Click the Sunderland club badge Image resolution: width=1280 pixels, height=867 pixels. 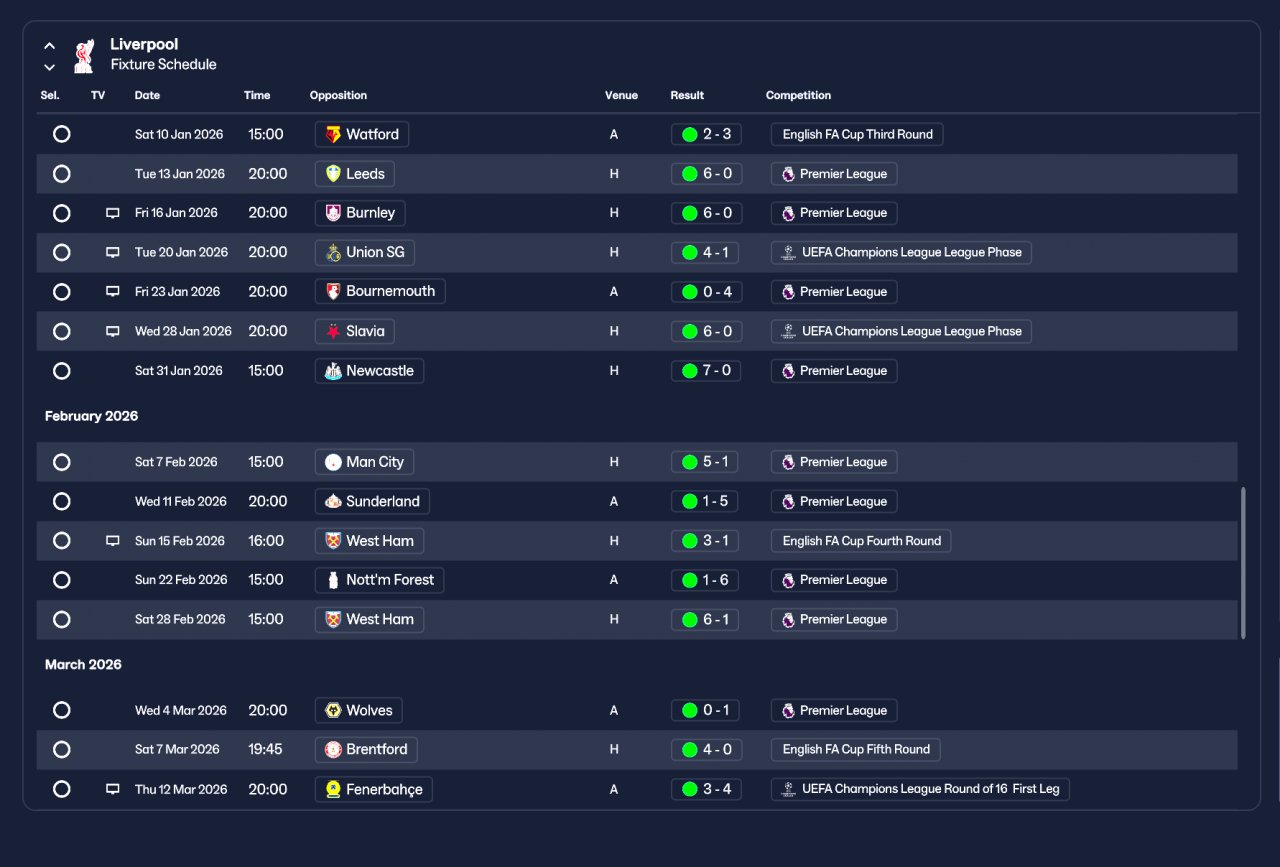pyautogui.click(x=333, y=502)
